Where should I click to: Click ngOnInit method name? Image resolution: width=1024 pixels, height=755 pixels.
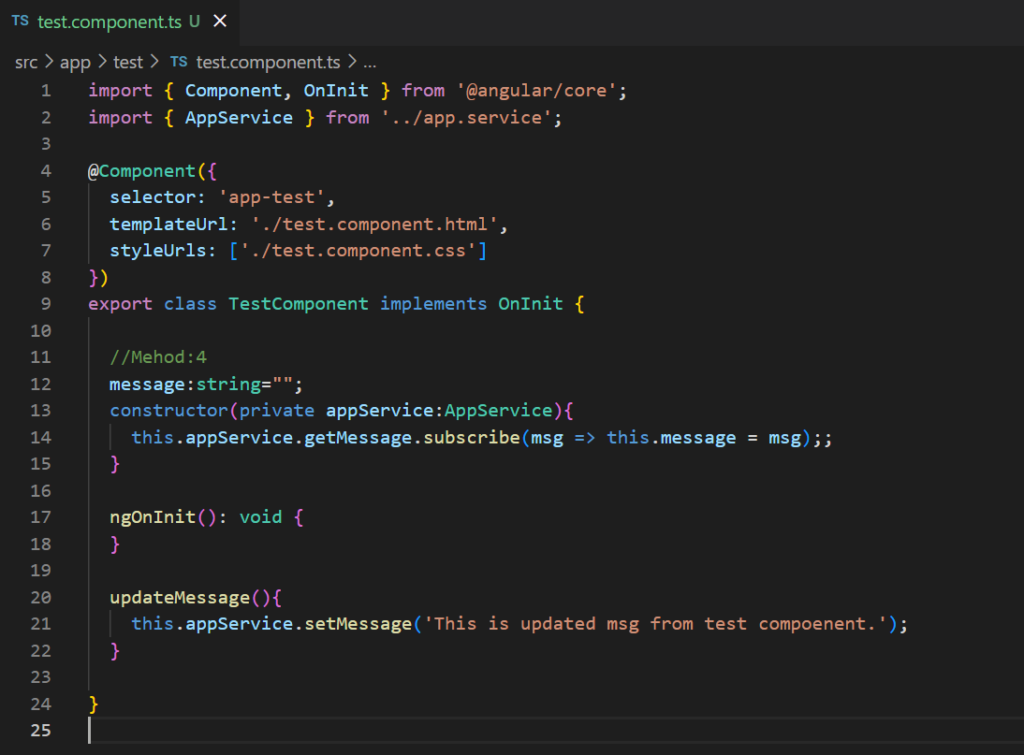click(153, 517)
